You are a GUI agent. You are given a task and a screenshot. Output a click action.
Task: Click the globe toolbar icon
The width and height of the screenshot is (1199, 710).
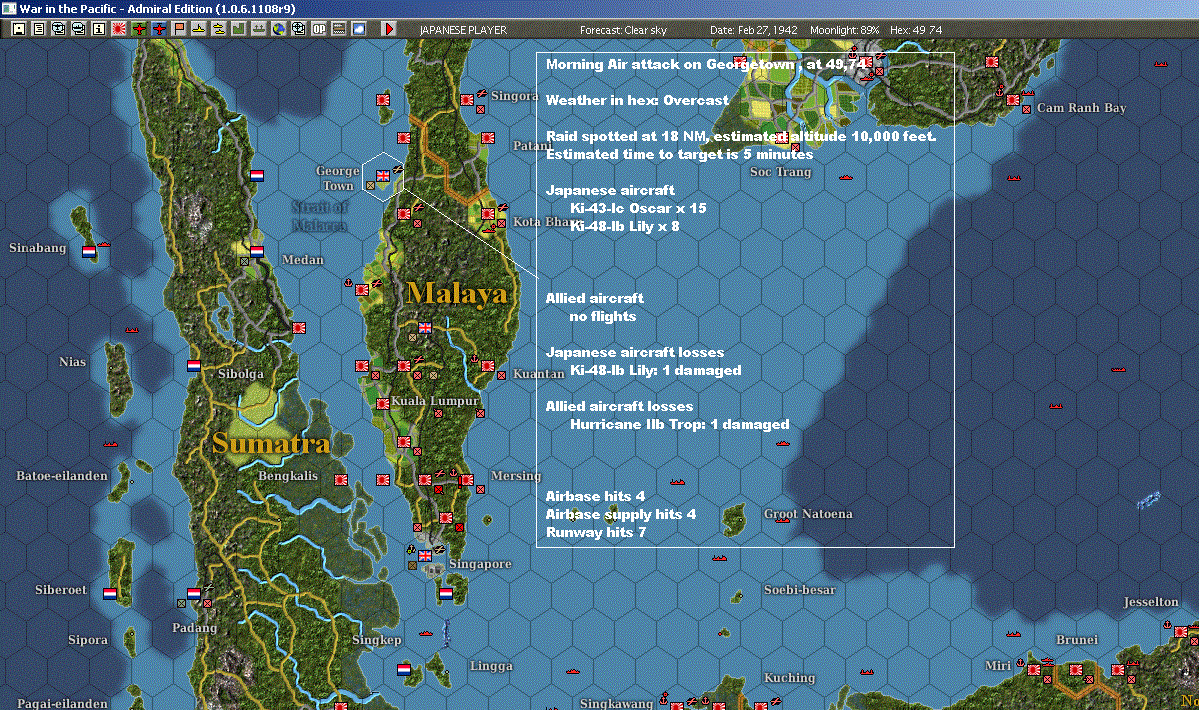278,29
